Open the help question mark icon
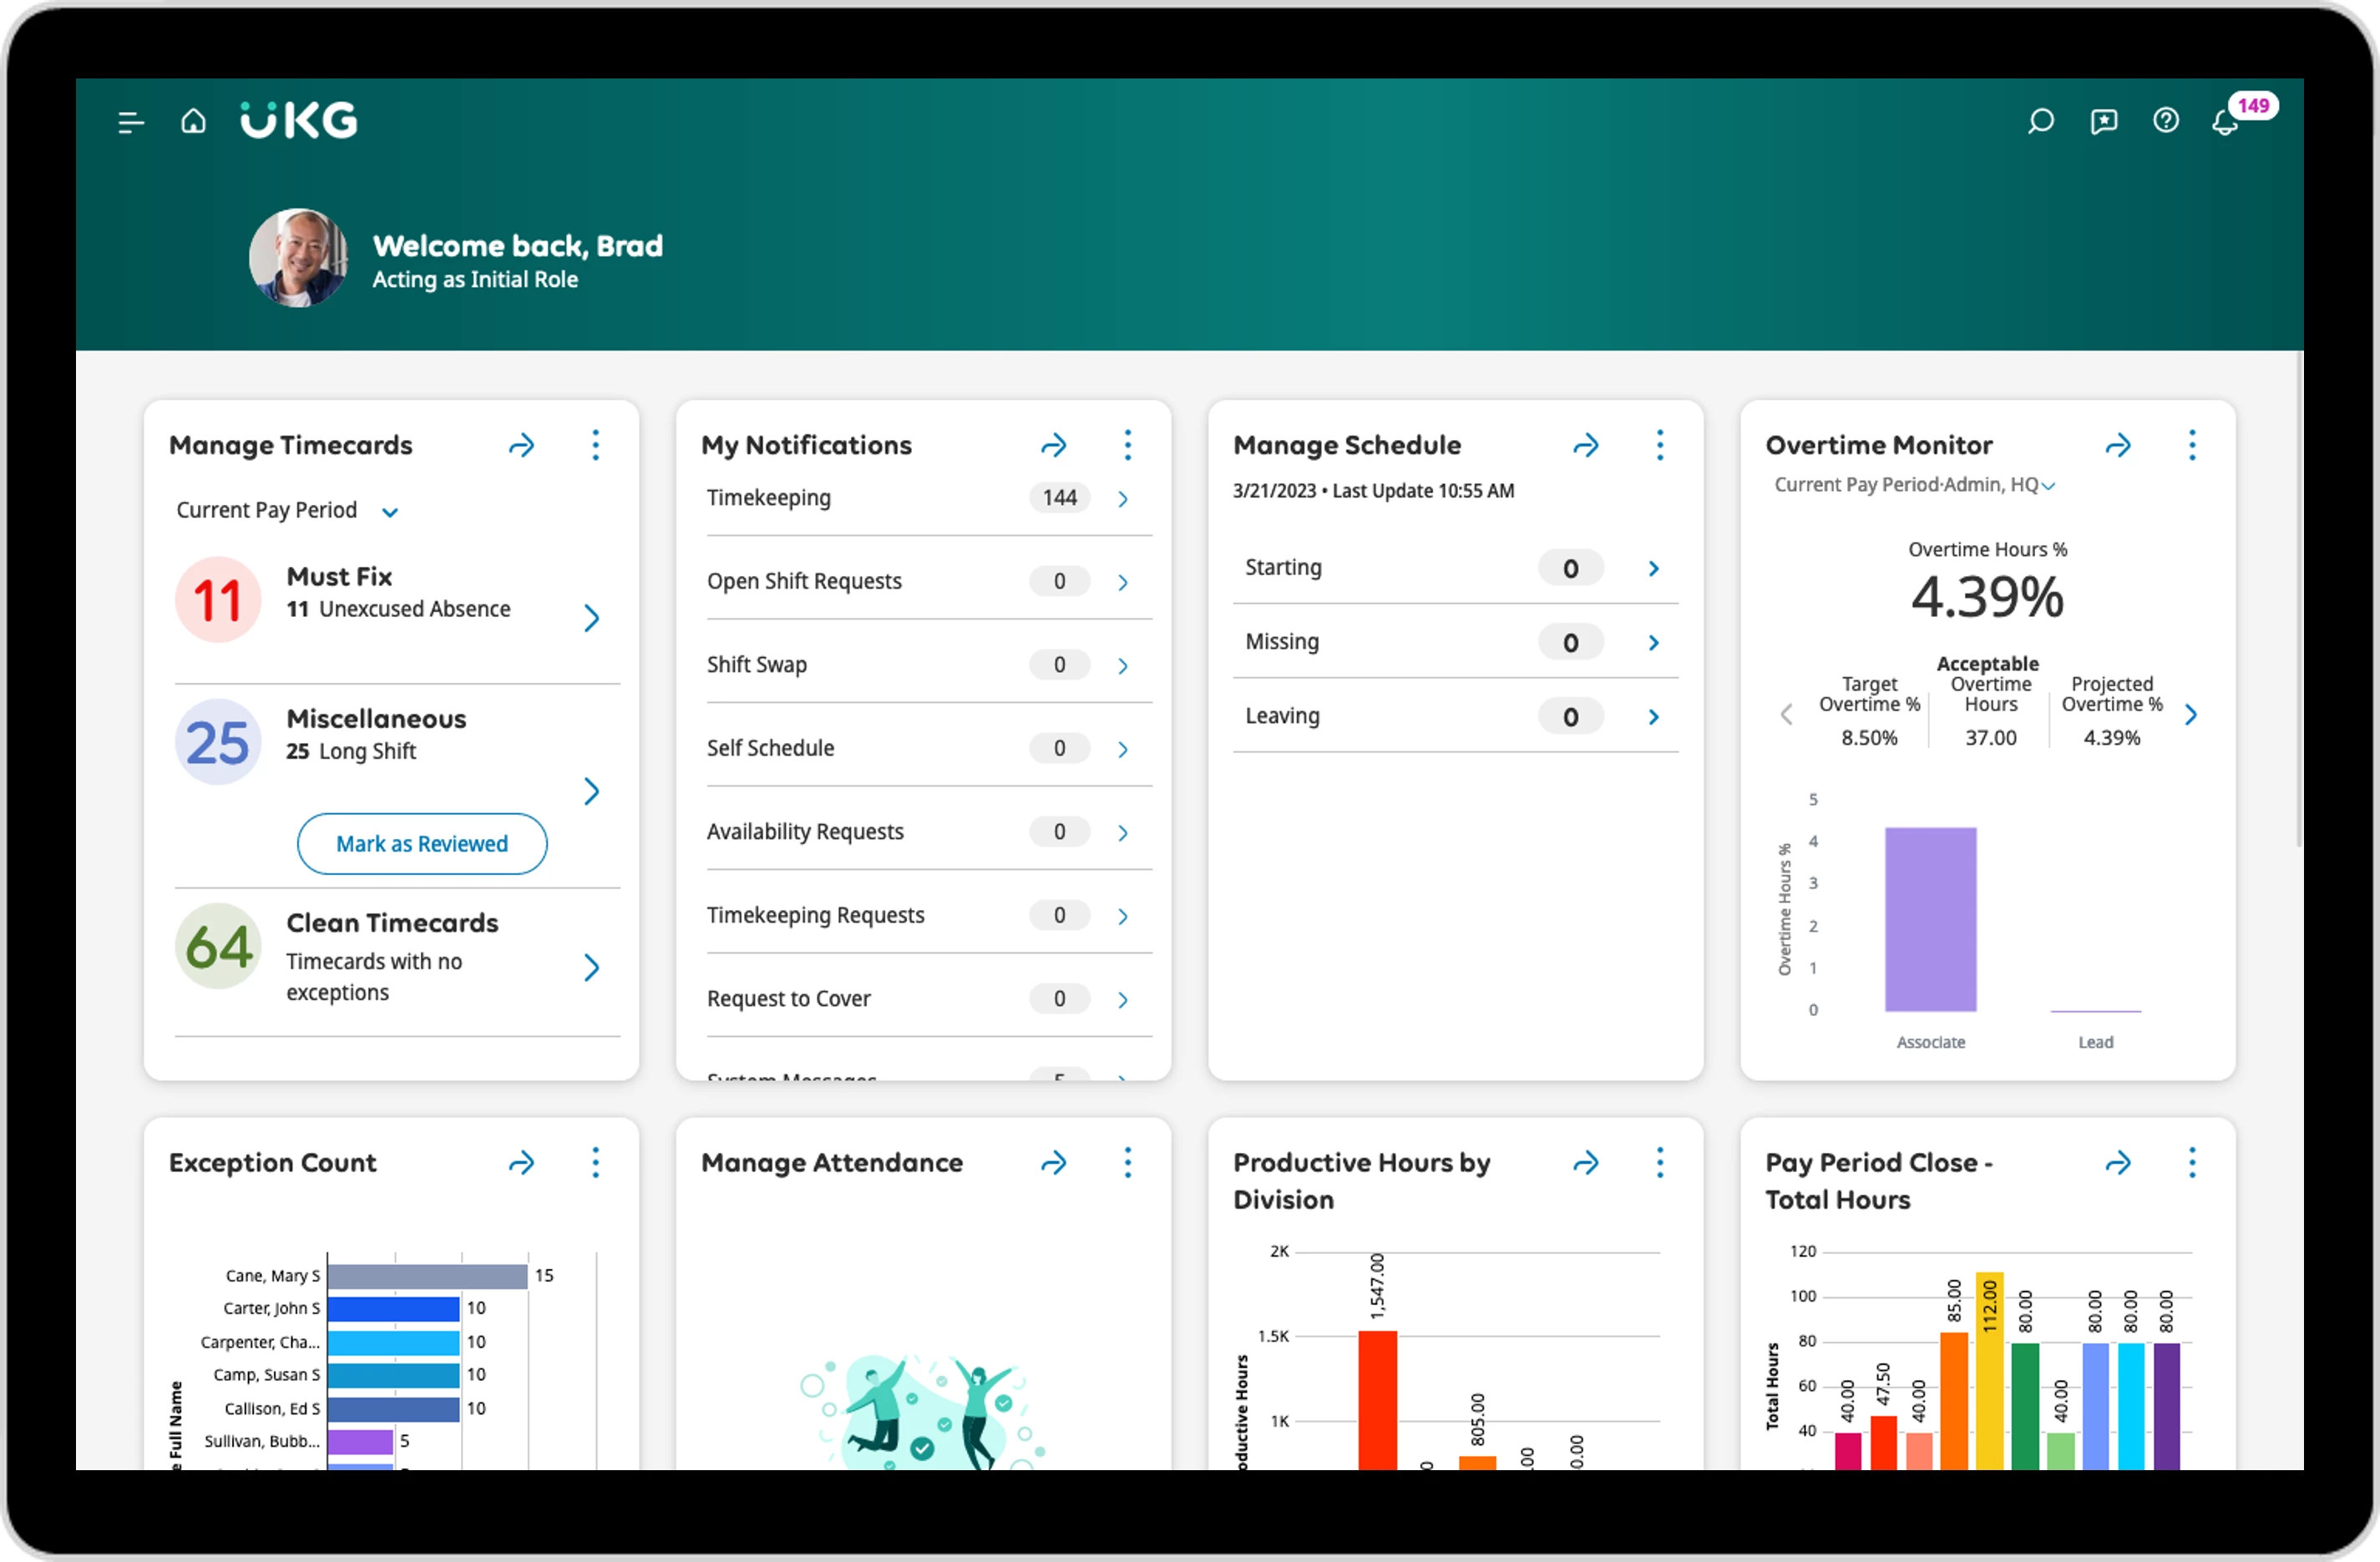 coord(2165,121)
